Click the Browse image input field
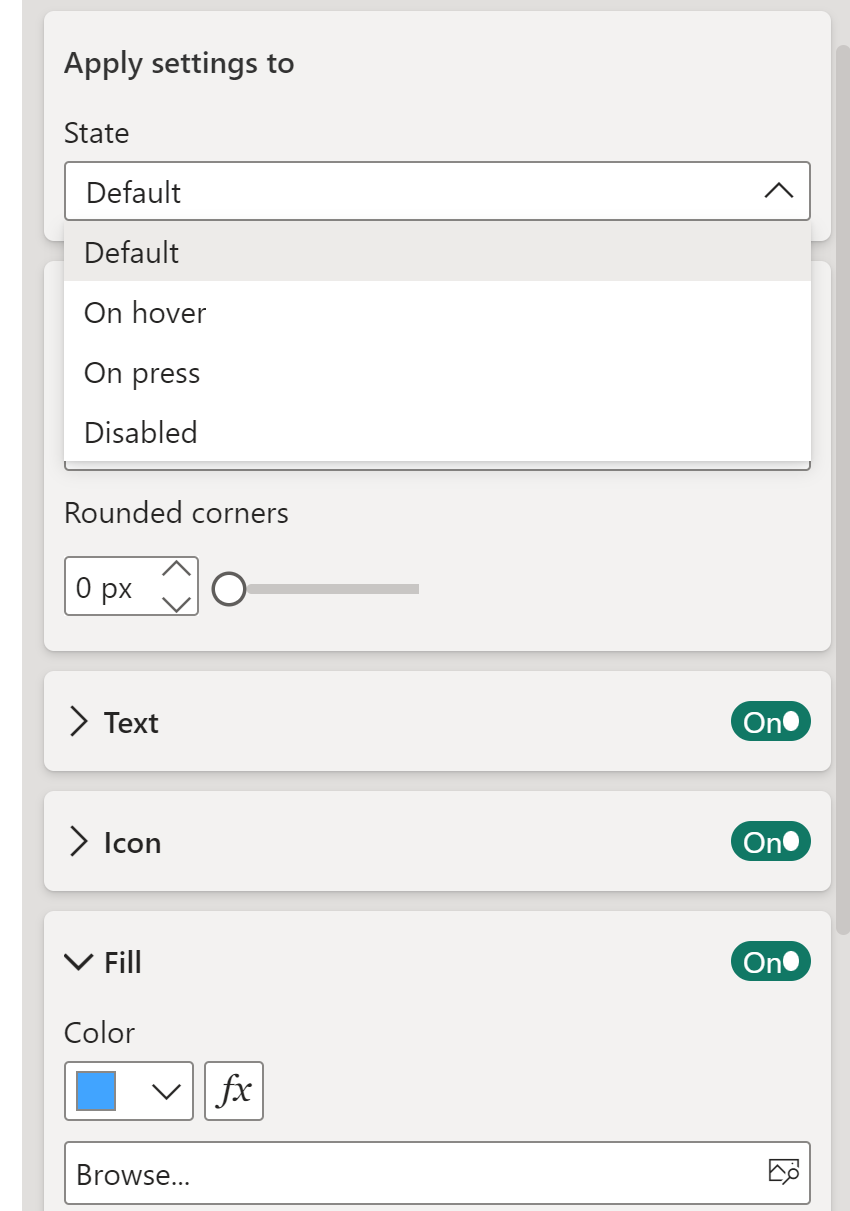Viewport: 850px width, 1211px height. pos(410,1173)
